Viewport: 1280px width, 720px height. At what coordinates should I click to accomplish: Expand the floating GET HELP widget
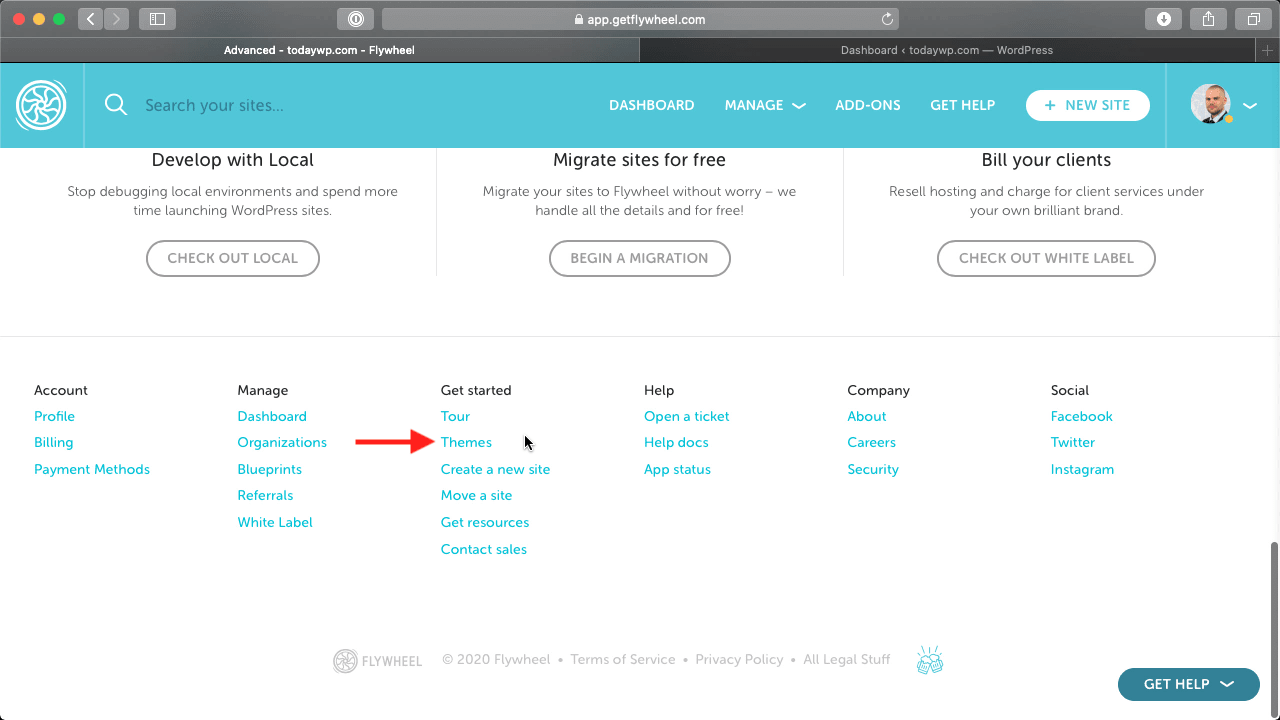(x=1188, y=684)
